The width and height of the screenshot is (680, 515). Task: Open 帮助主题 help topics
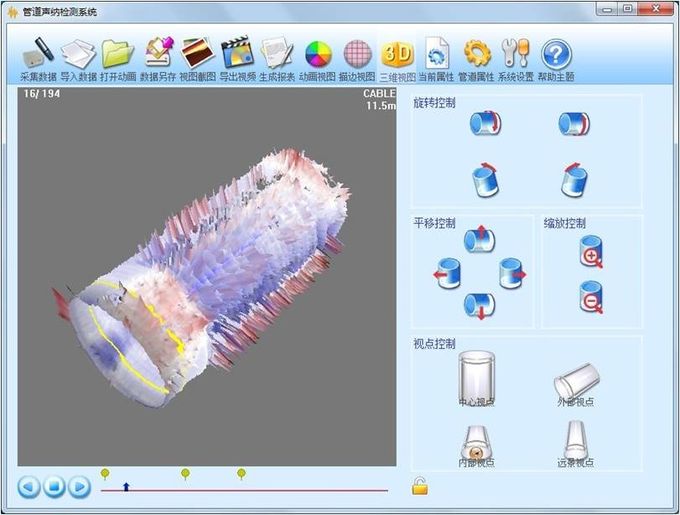[556, 54]
